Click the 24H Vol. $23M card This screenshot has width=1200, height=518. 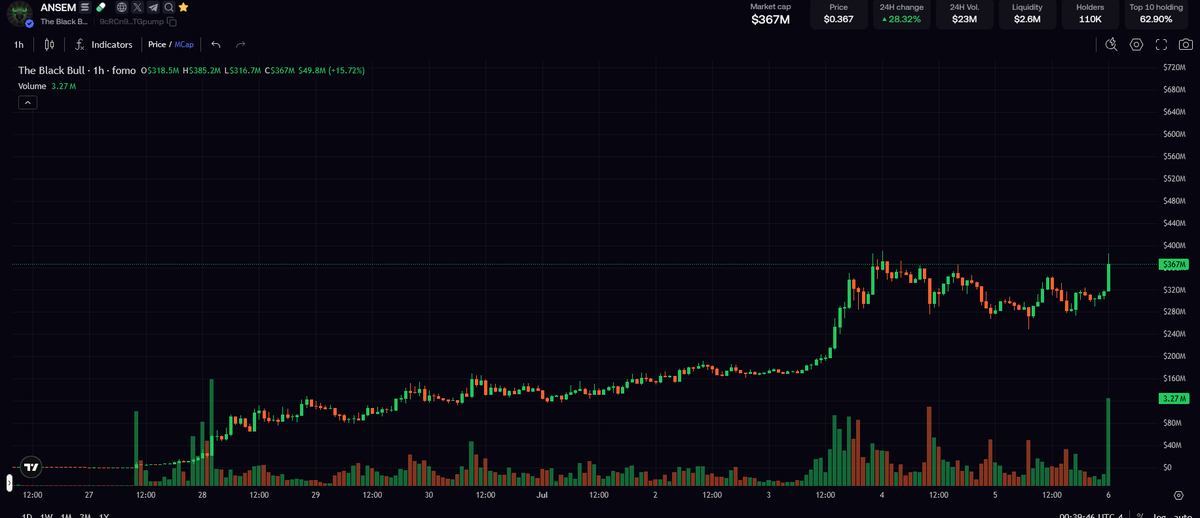pyautogui.click(x=964, y=14)
